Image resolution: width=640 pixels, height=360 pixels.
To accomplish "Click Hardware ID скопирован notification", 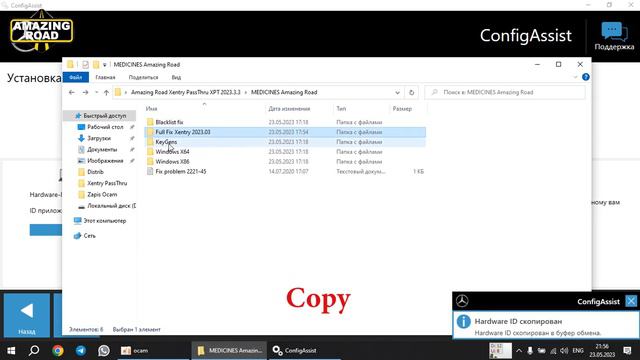I will pos(546,326).
